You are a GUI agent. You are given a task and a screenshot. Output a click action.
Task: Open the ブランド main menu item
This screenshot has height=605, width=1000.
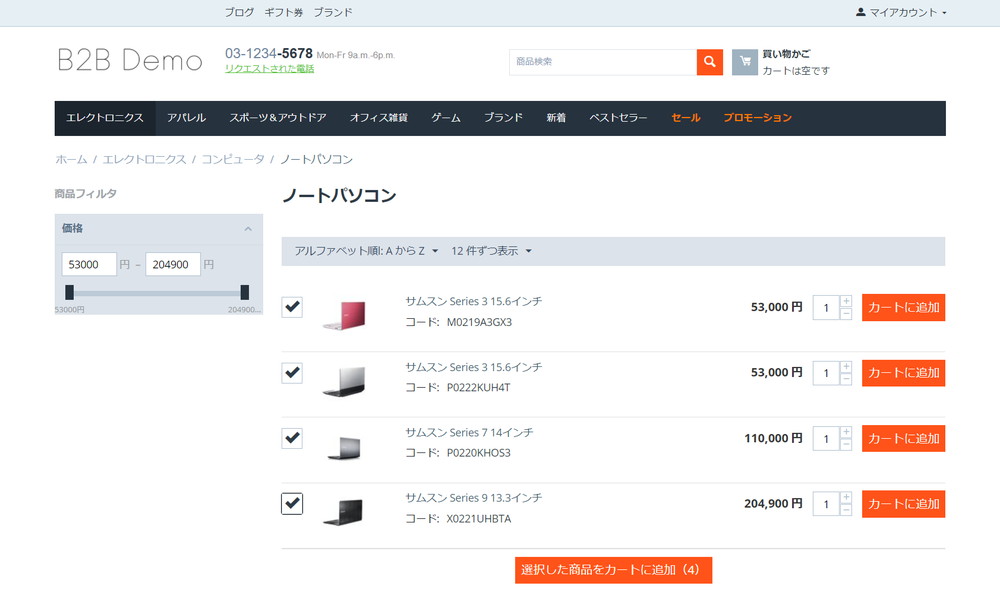point(503,118)
